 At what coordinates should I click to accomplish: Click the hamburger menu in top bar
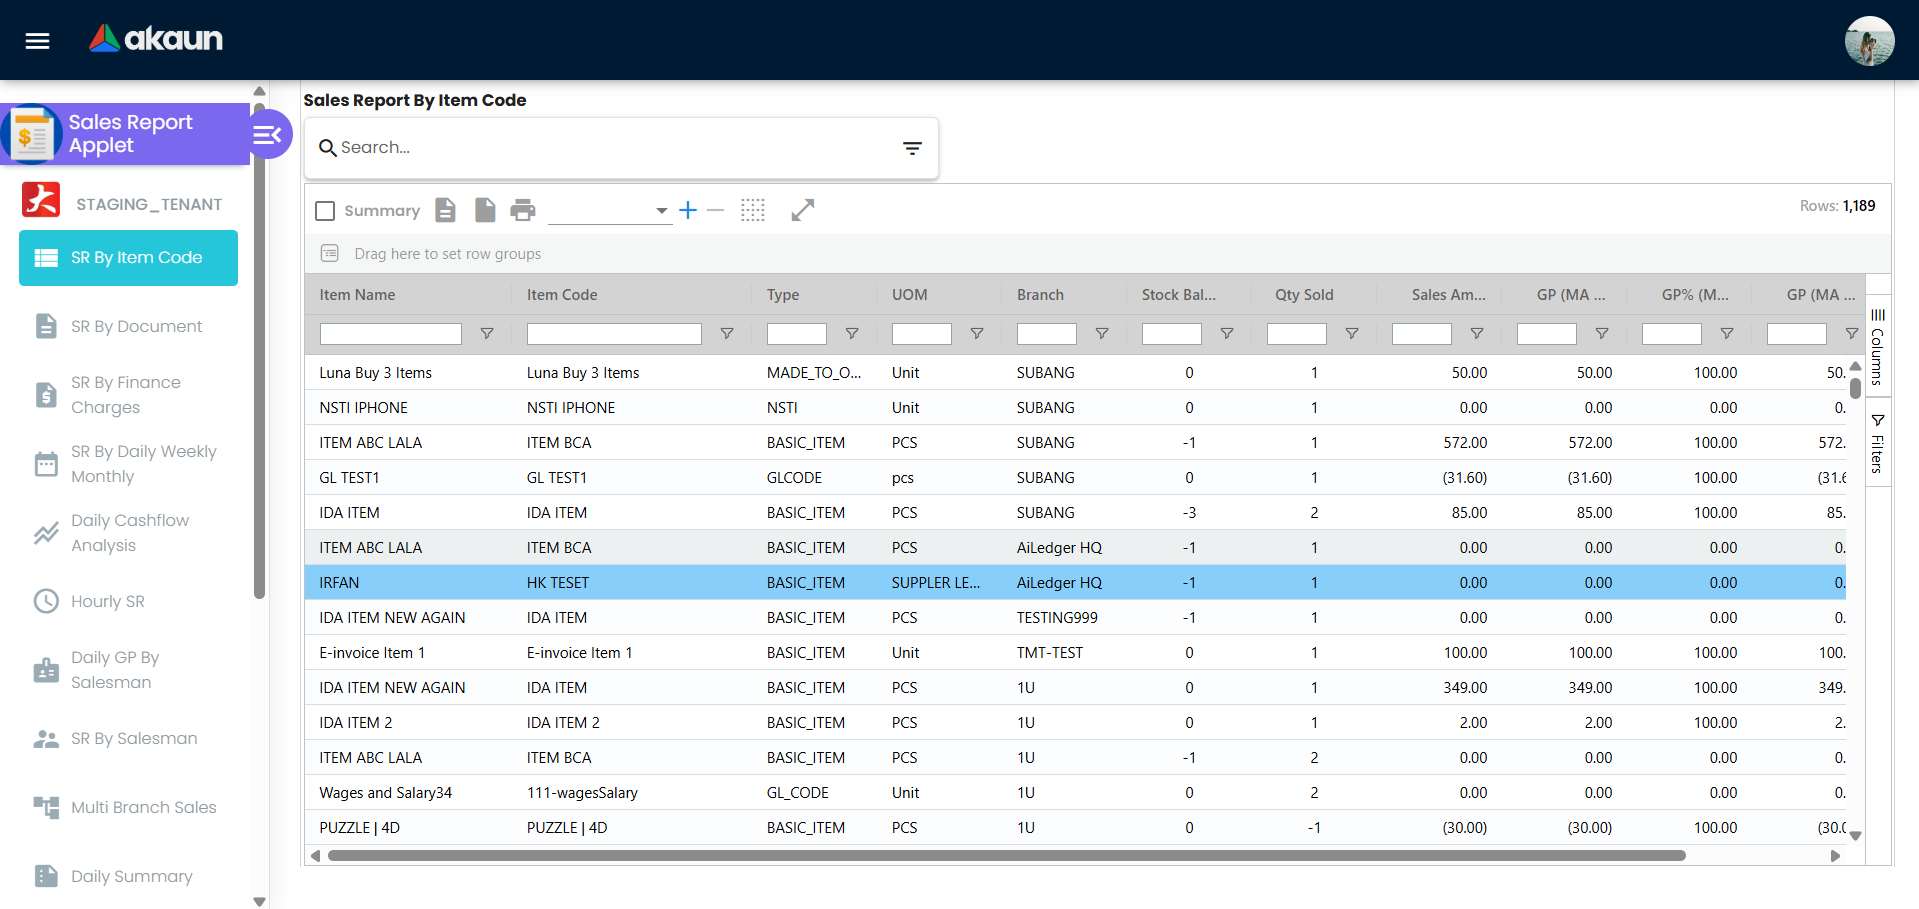(36, 40)
